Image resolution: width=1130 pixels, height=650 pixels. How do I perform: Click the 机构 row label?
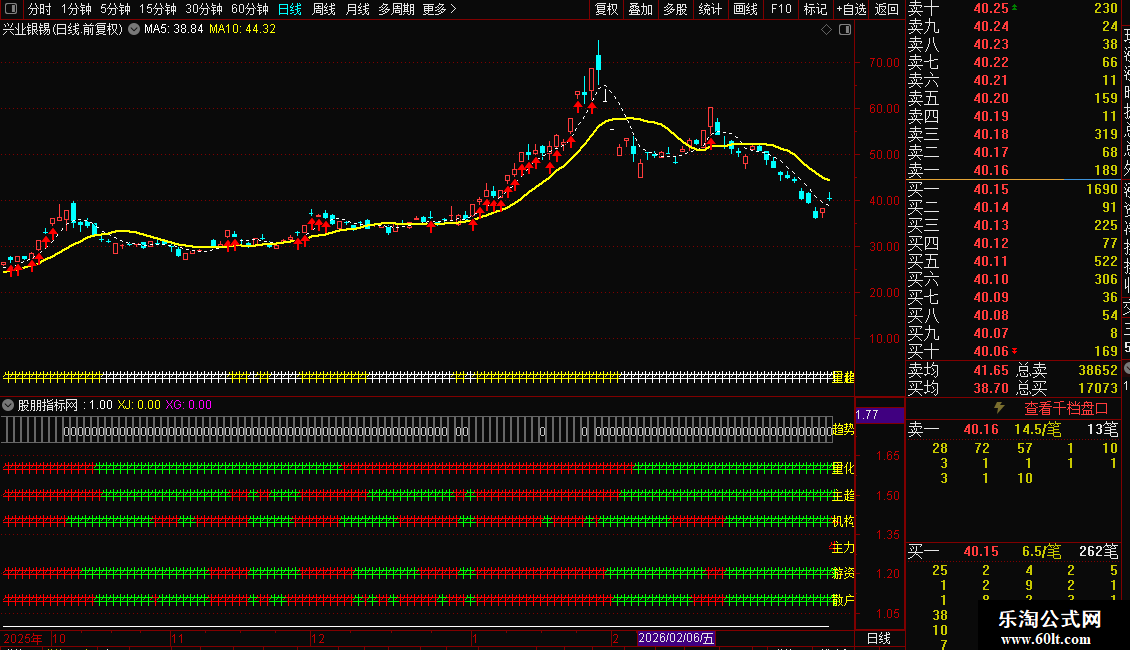click(x=843, y=521)
